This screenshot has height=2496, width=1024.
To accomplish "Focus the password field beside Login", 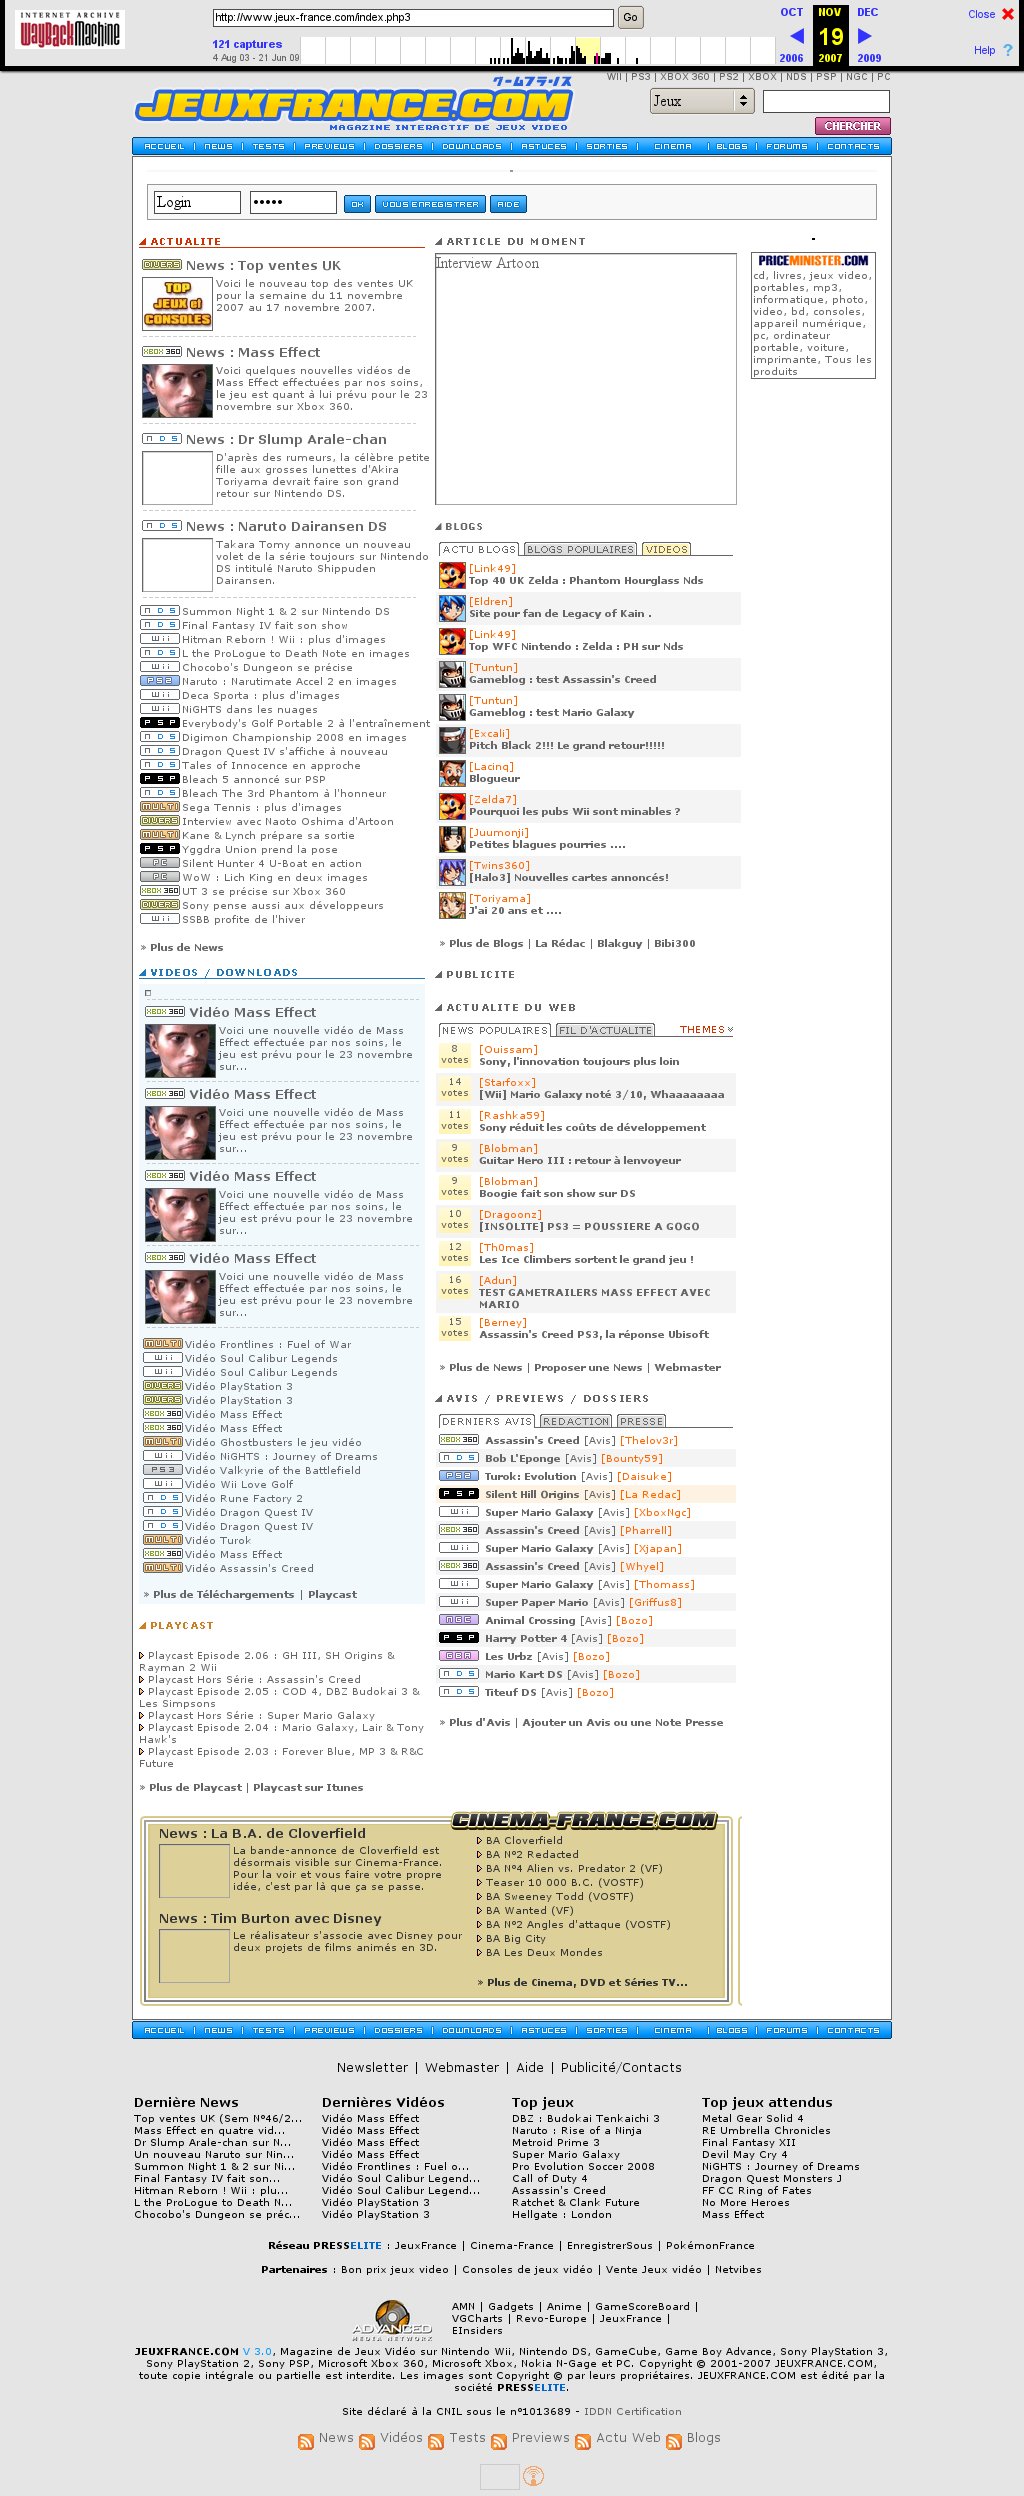I will tap(293, 202).
